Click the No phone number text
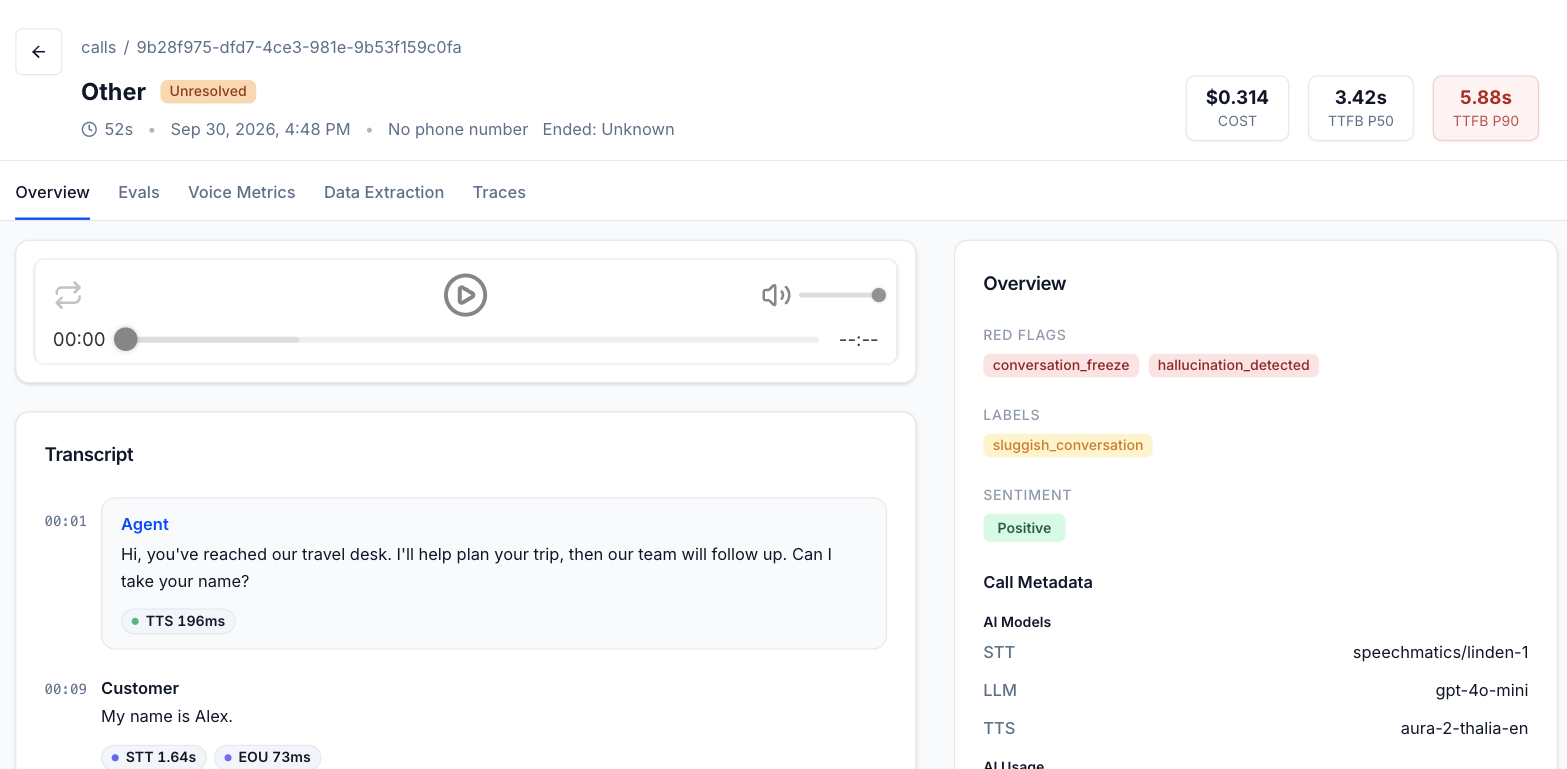 [x=458, y=129]
